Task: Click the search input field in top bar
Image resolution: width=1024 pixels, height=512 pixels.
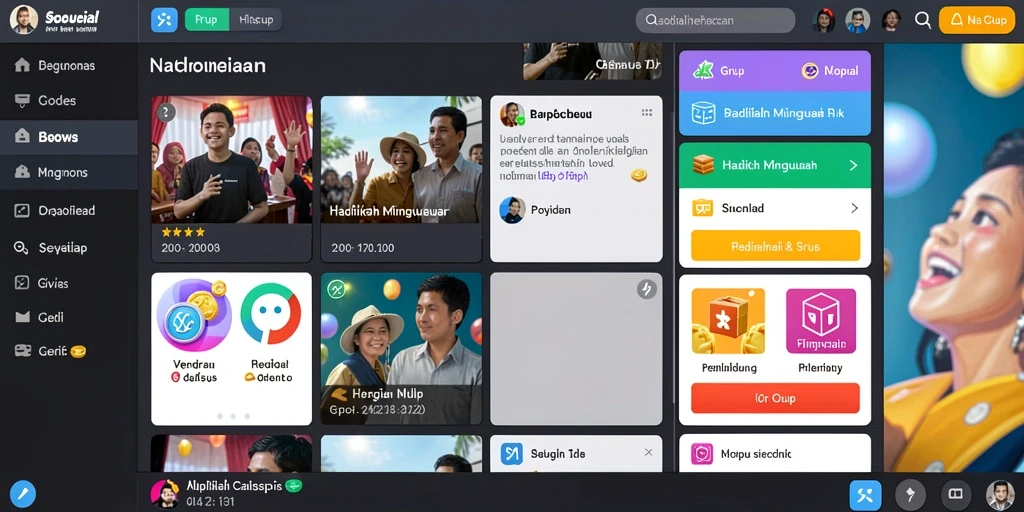Action: pos(715,20)
